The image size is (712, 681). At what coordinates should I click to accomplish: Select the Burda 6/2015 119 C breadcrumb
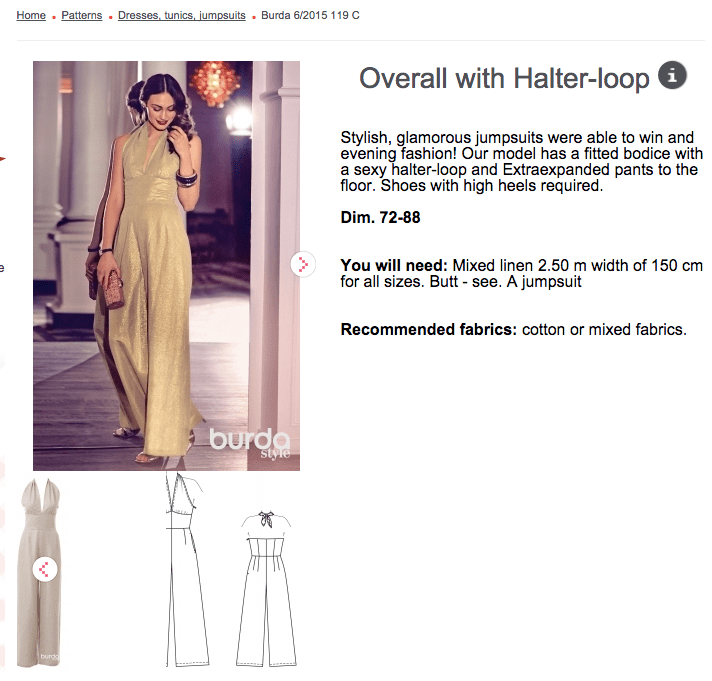(310, 16)
